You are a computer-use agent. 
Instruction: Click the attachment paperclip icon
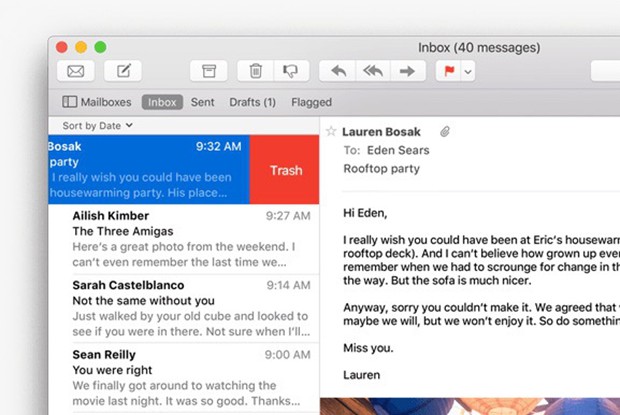445,132
